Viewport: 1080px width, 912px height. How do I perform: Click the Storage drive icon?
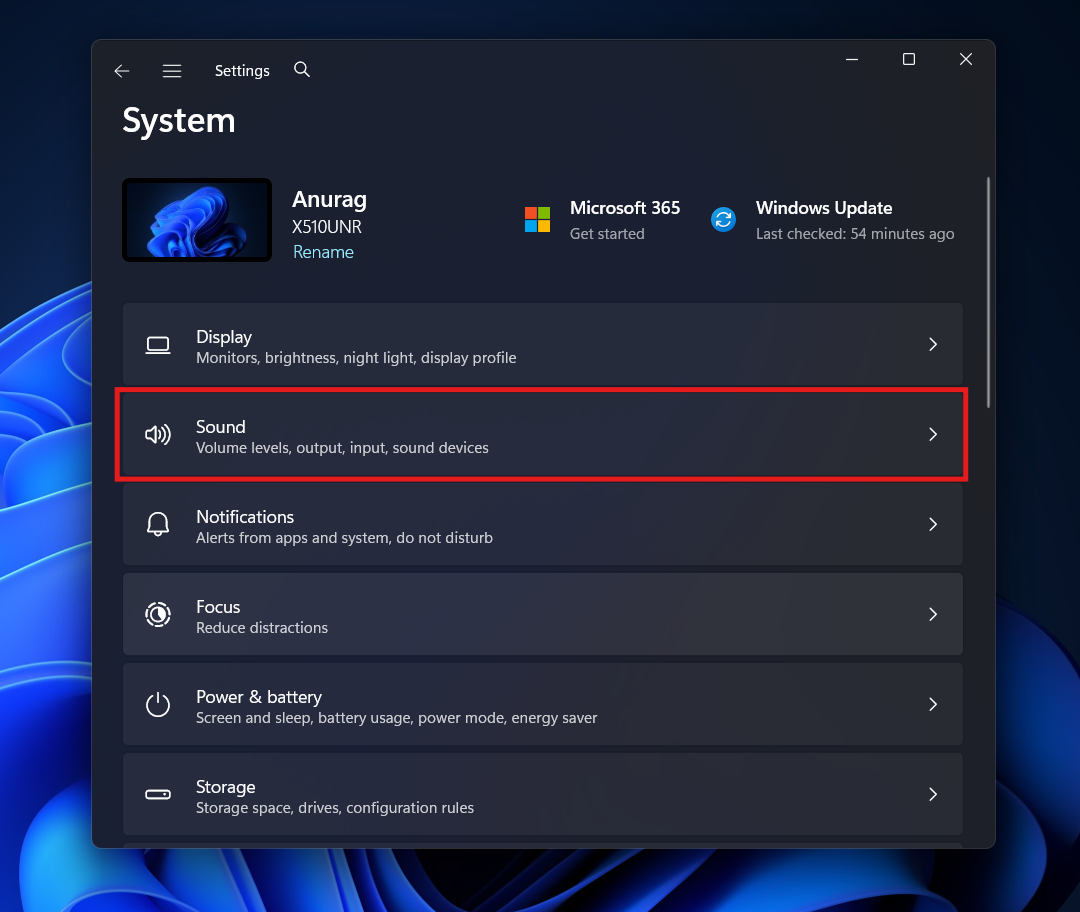158,793
